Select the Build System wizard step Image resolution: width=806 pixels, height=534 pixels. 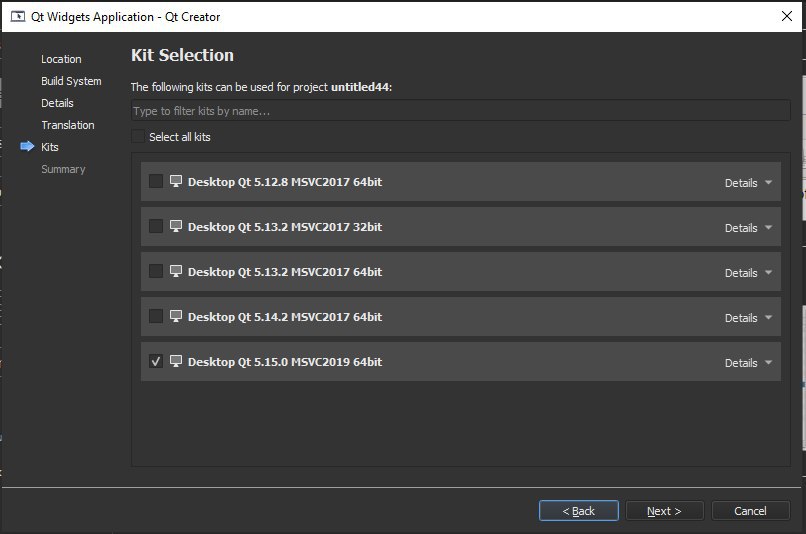coord(71,81)
